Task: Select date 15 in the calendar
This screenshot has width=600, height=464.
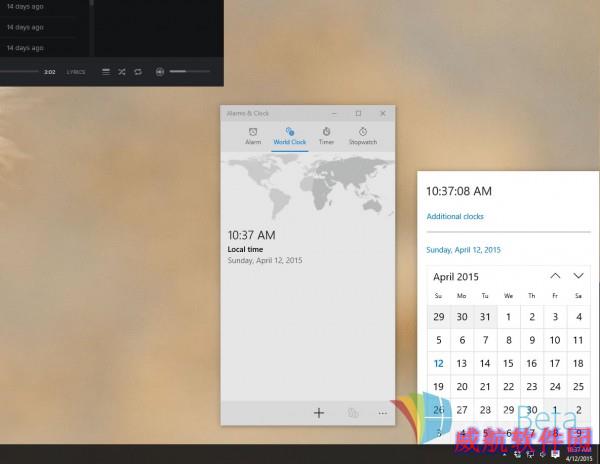Action: (x=509, y=363)
